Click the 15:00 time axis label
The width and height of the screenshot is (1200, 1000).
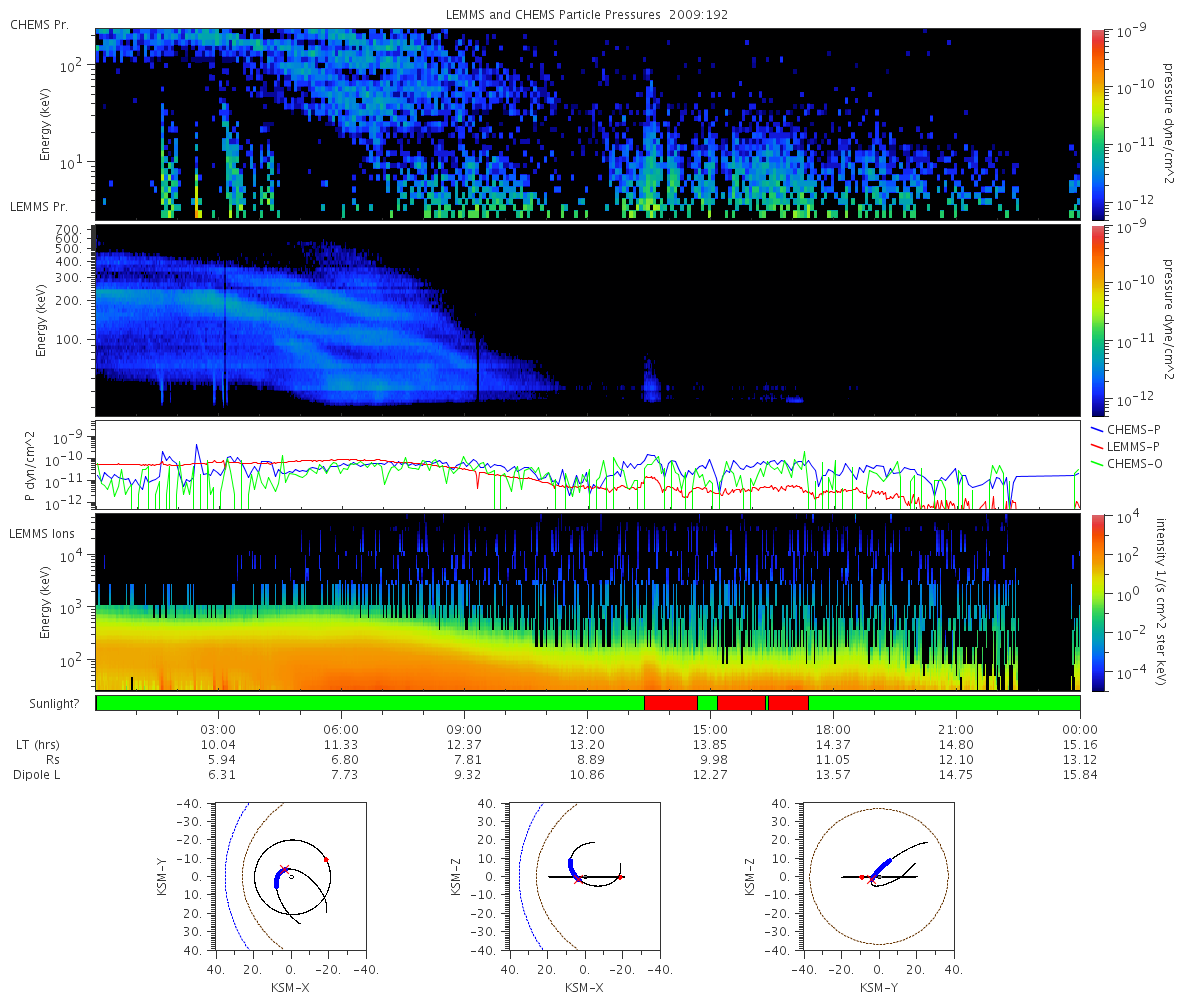click(x=710, y=729)
